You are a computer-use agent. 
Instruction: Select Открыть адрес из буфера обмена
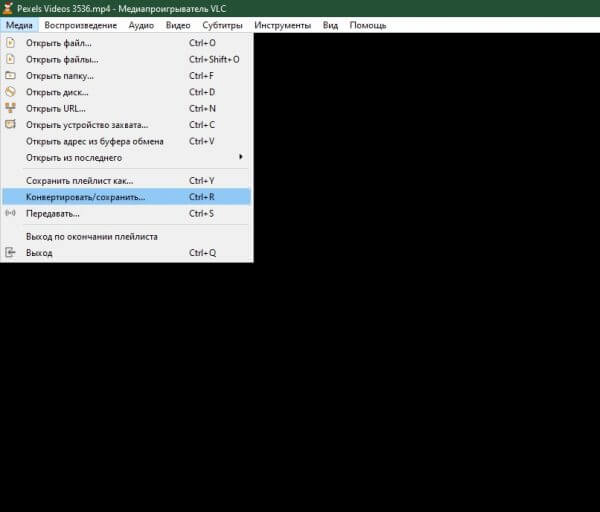[x=94, y=141]
